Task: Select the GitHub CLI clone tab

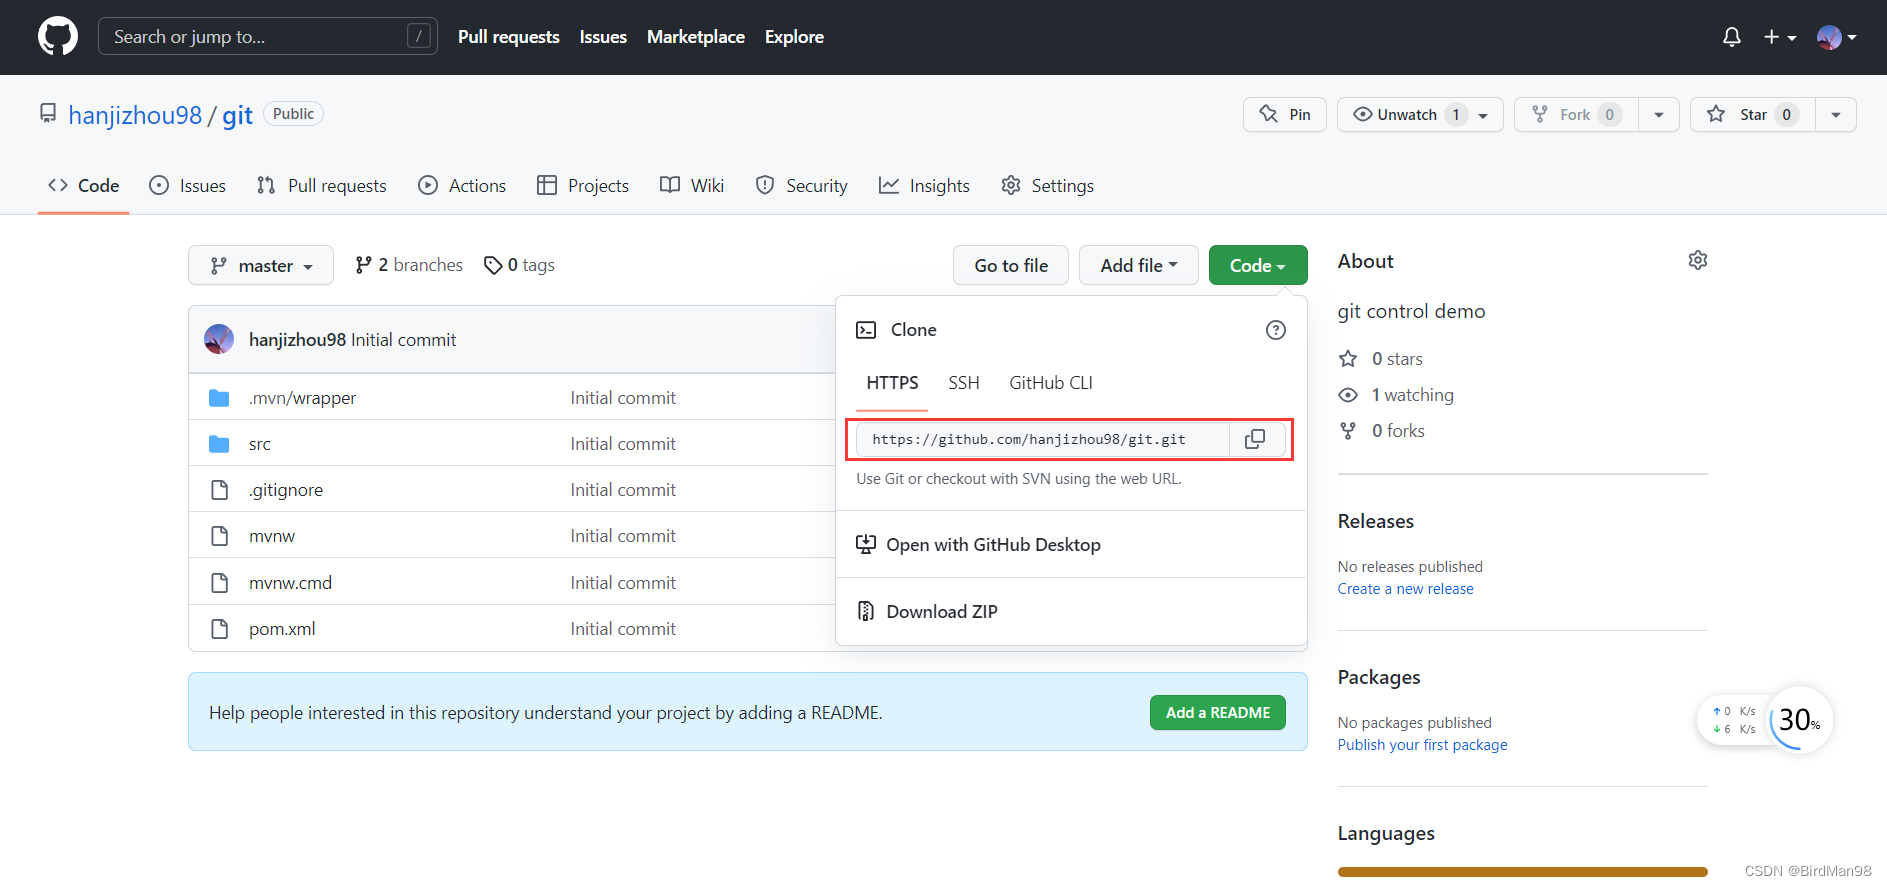Action: tap(1051, 383)
